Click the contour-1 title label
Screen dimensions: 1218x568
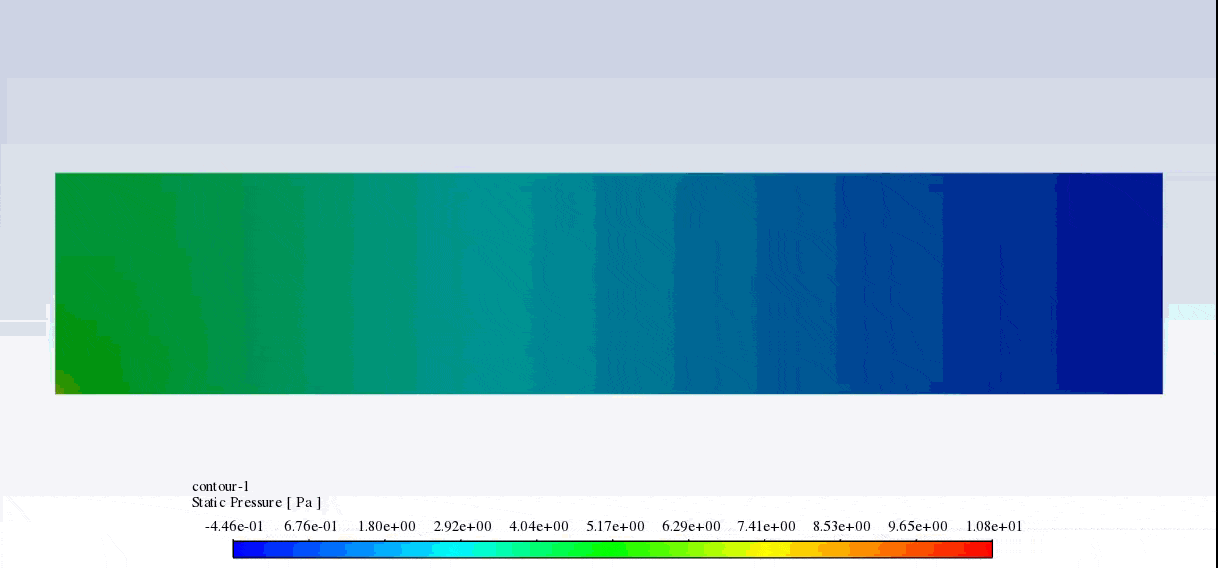(220, 487)
